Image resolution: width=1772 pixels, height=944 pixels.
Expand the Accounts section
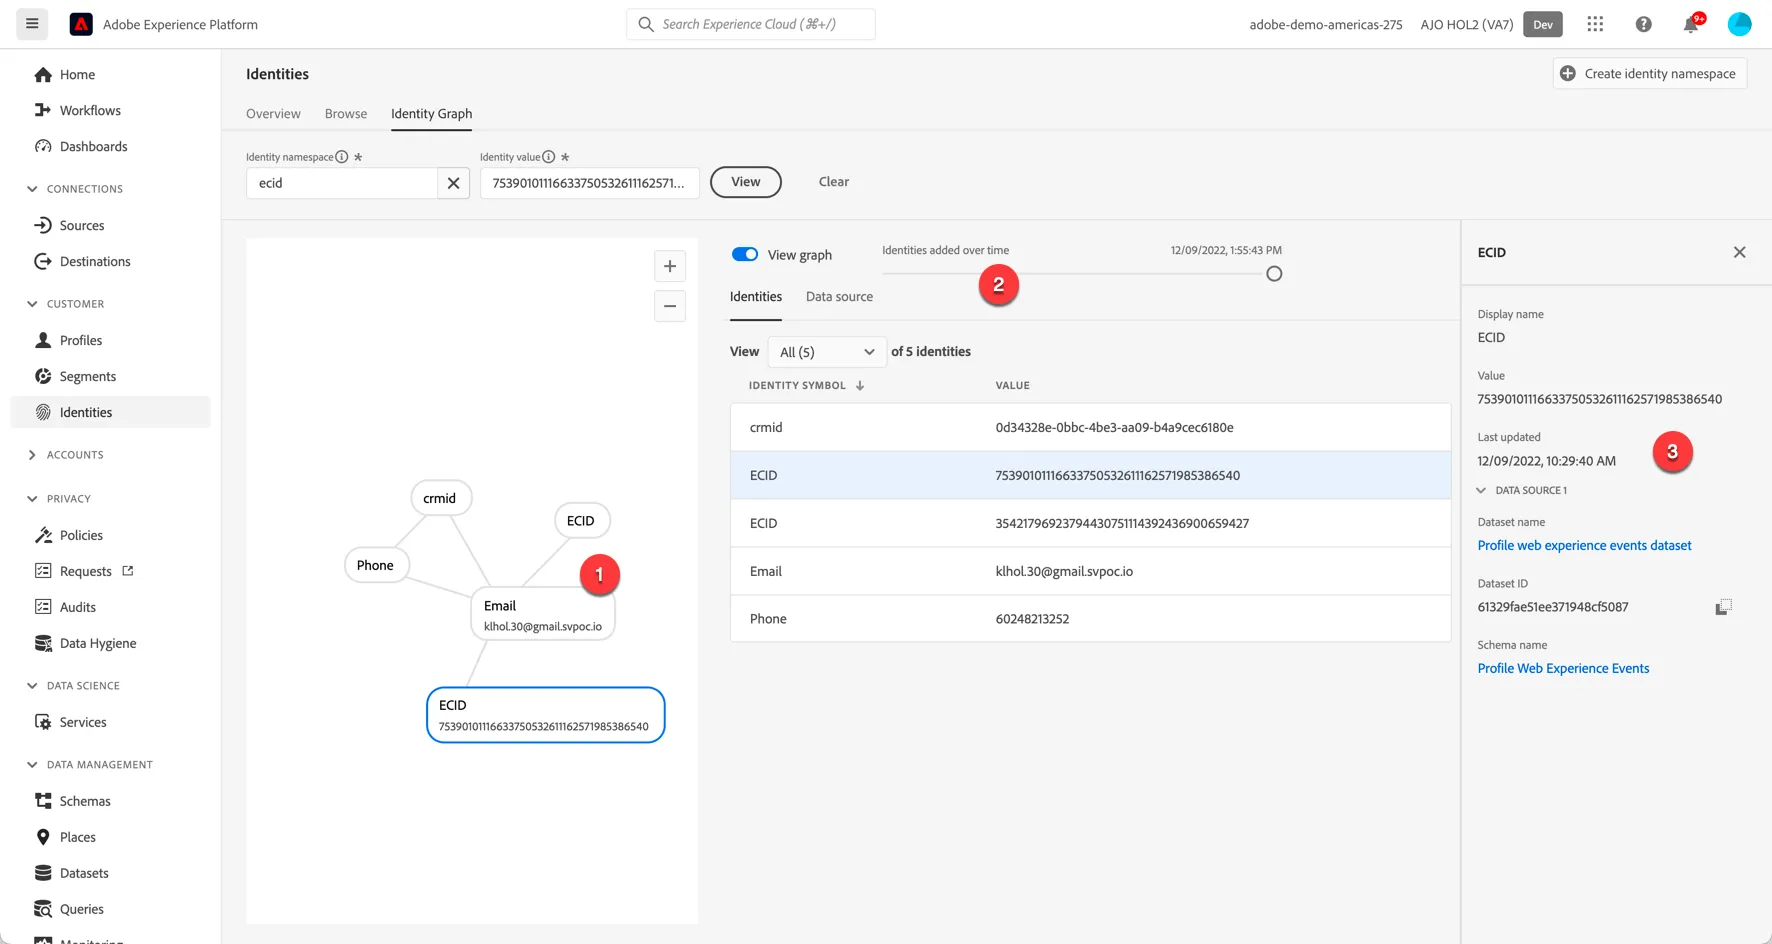[x=32, y=455]
